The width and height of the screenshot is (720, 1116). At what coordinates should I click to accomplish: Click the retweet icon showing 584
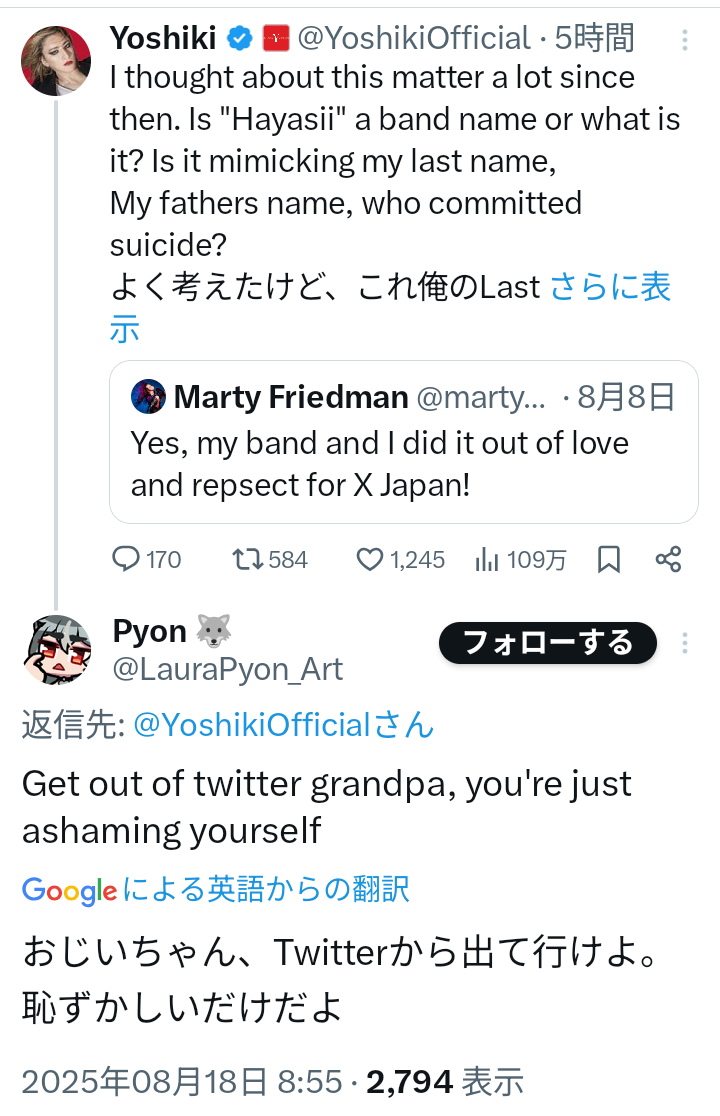point(244,559)
